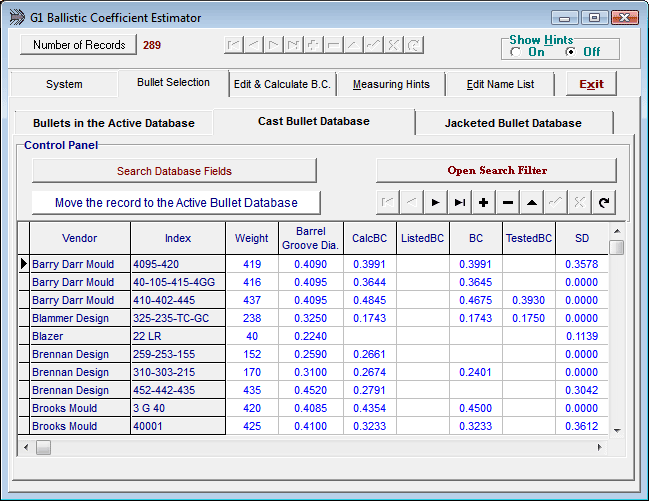Select Show Hints Off radio button

coord(570,52)
